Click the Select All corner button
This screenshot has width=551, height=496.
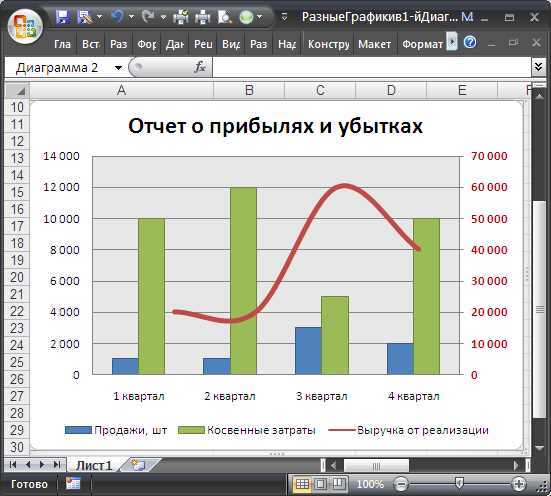coord(17,90)
